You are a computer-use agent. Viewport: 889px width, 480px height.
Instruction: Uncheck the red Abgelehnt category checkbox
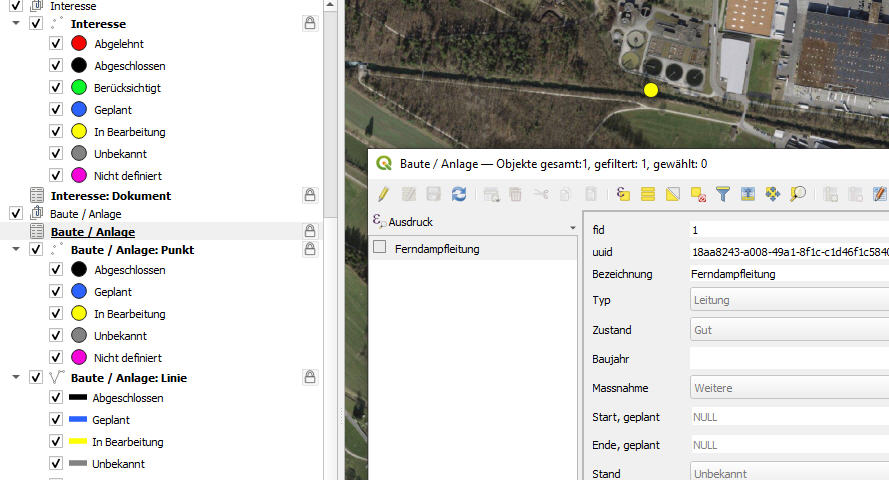57,44
